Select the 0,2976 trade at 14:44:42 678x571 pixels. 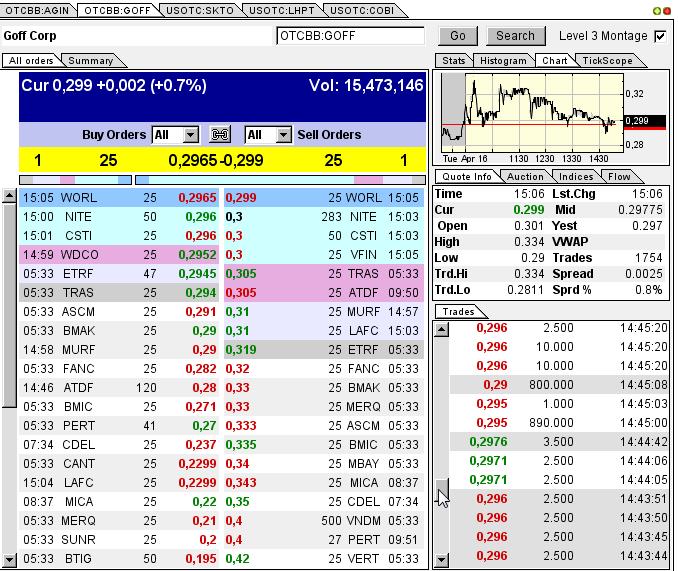tap(560, 442)
